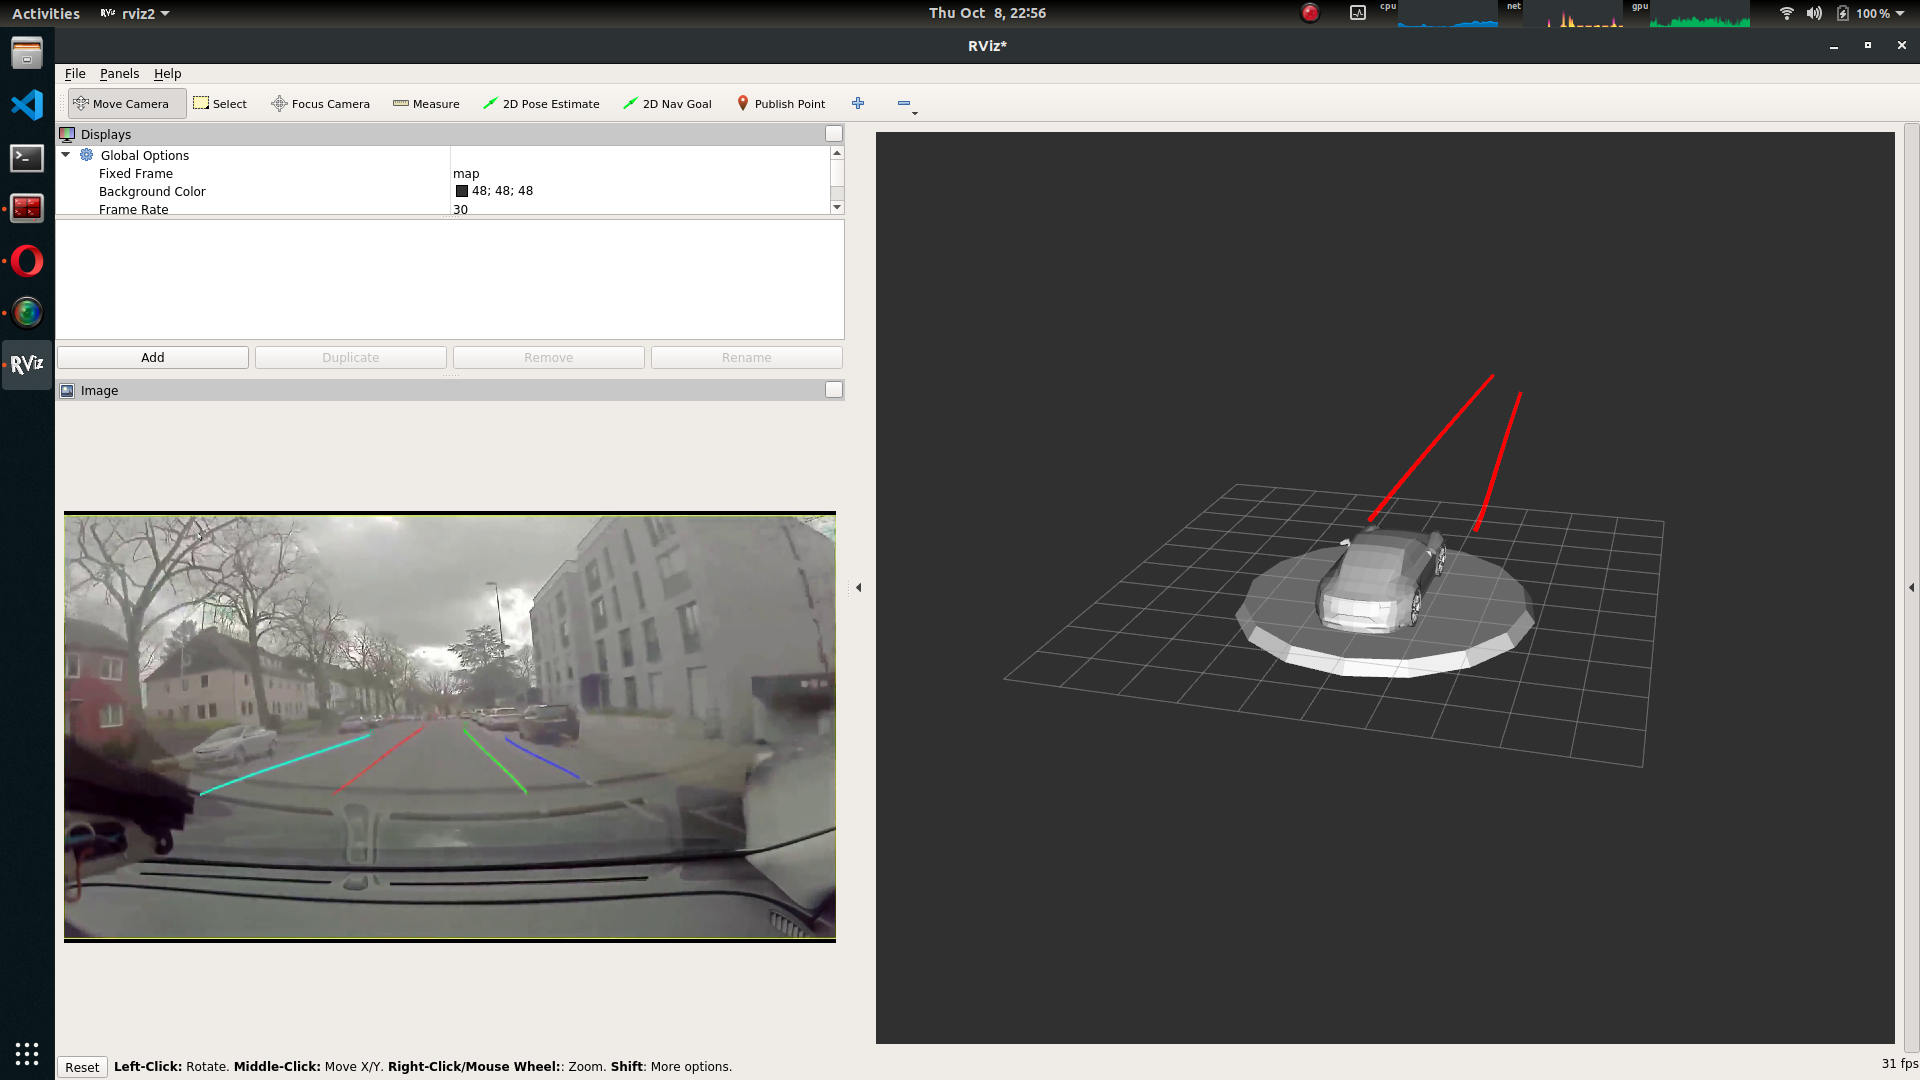1920x1080 pixels.
Task: Toggle the Image panel visibility checkbox
Action: 833,389
